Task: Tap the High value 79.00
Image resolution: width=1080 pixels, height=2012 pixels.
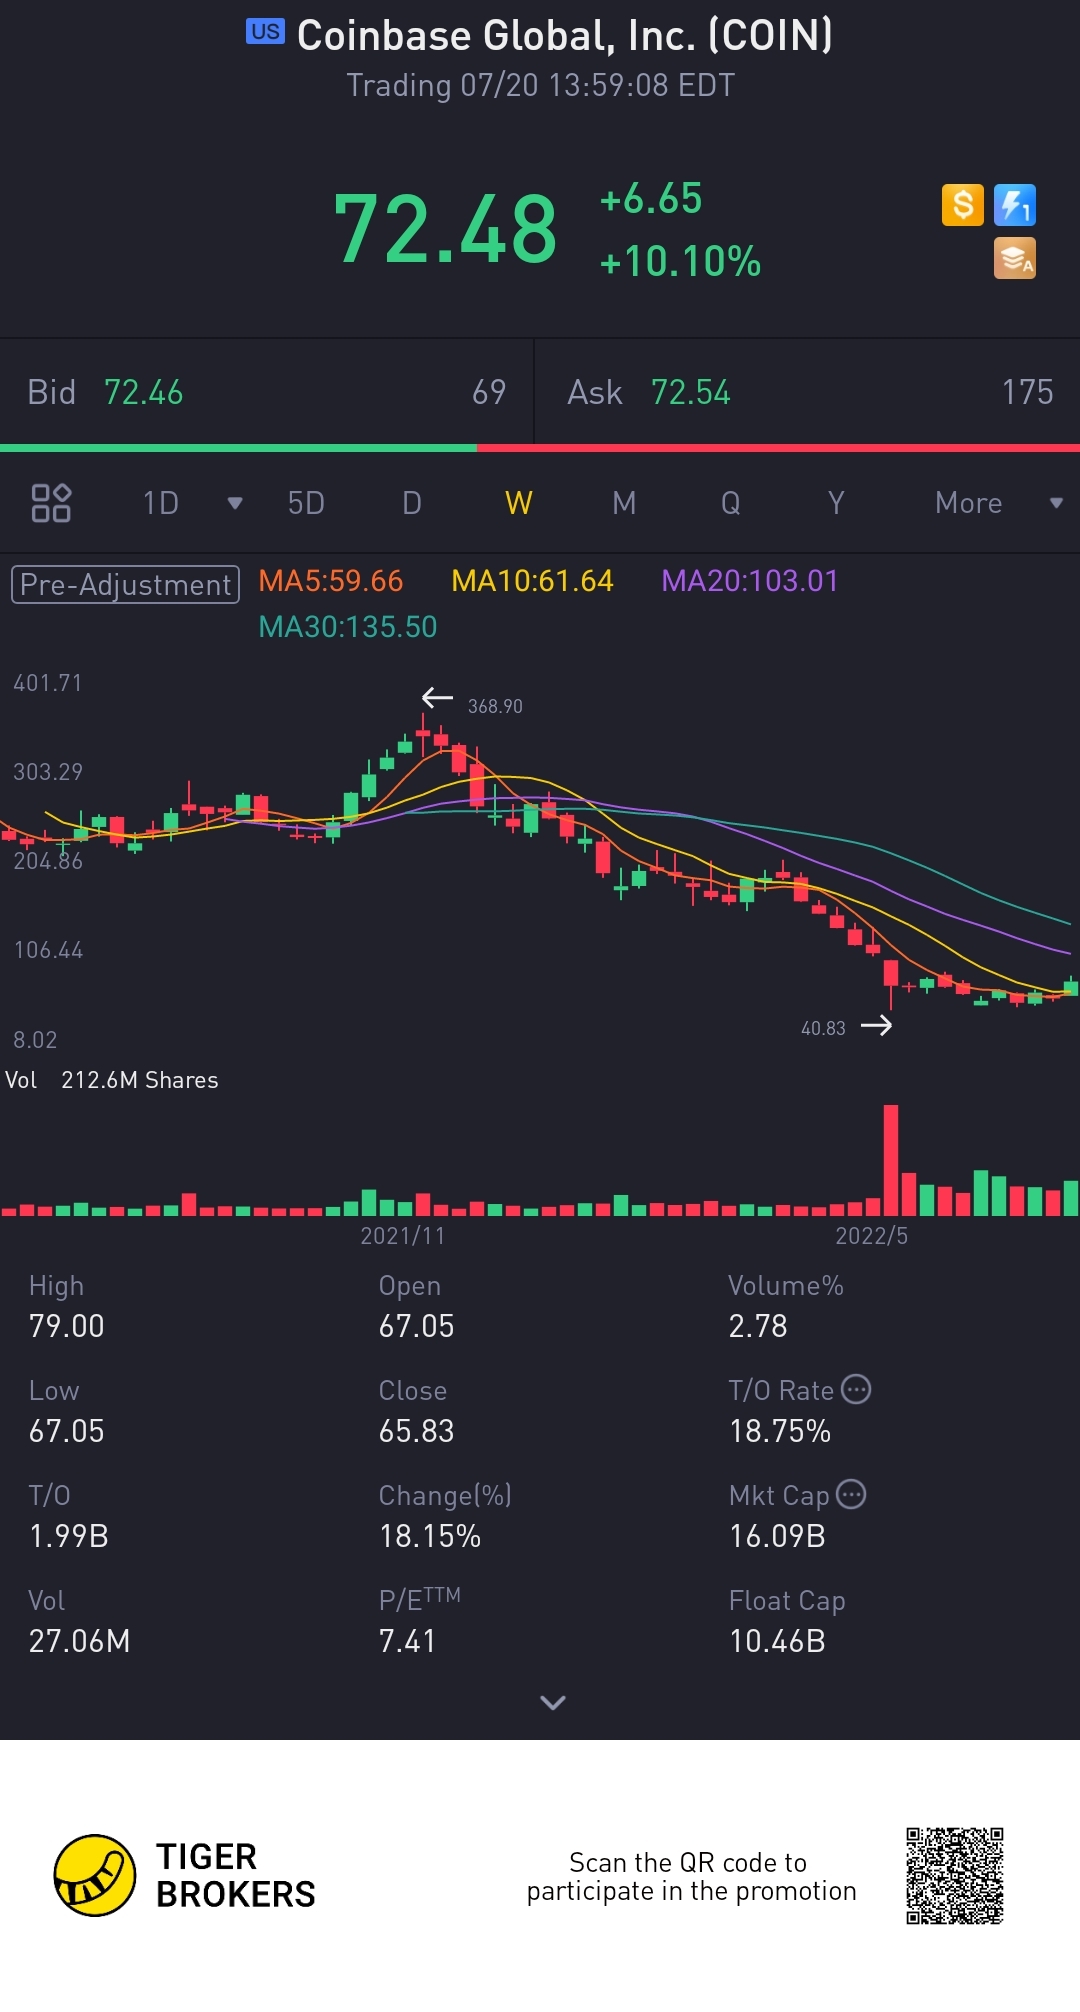Action: 67,1326
